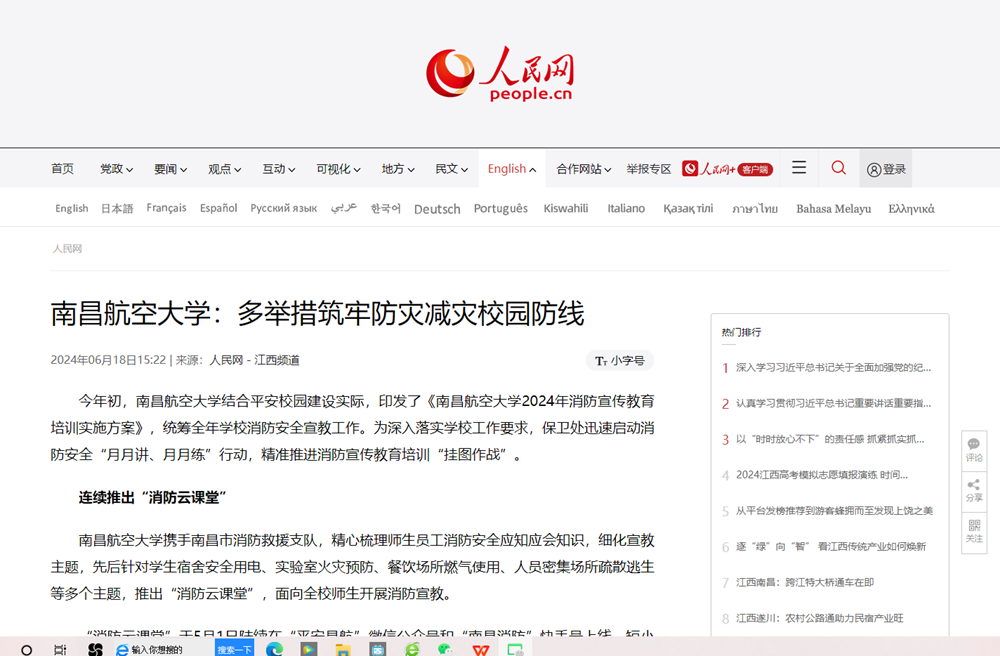Click the taskbar search input field

[160, 647]
